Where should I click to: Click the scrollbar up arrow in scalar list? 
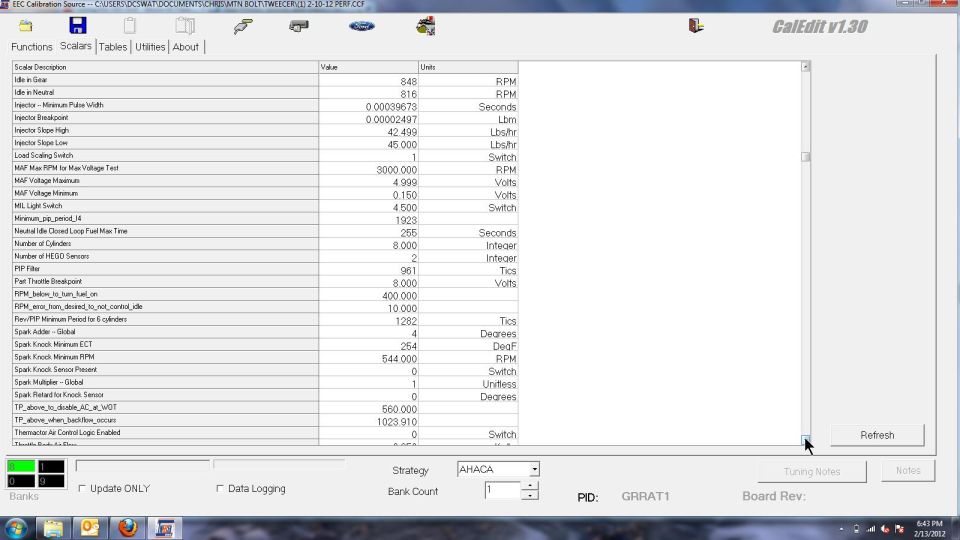tap(806, 66)
